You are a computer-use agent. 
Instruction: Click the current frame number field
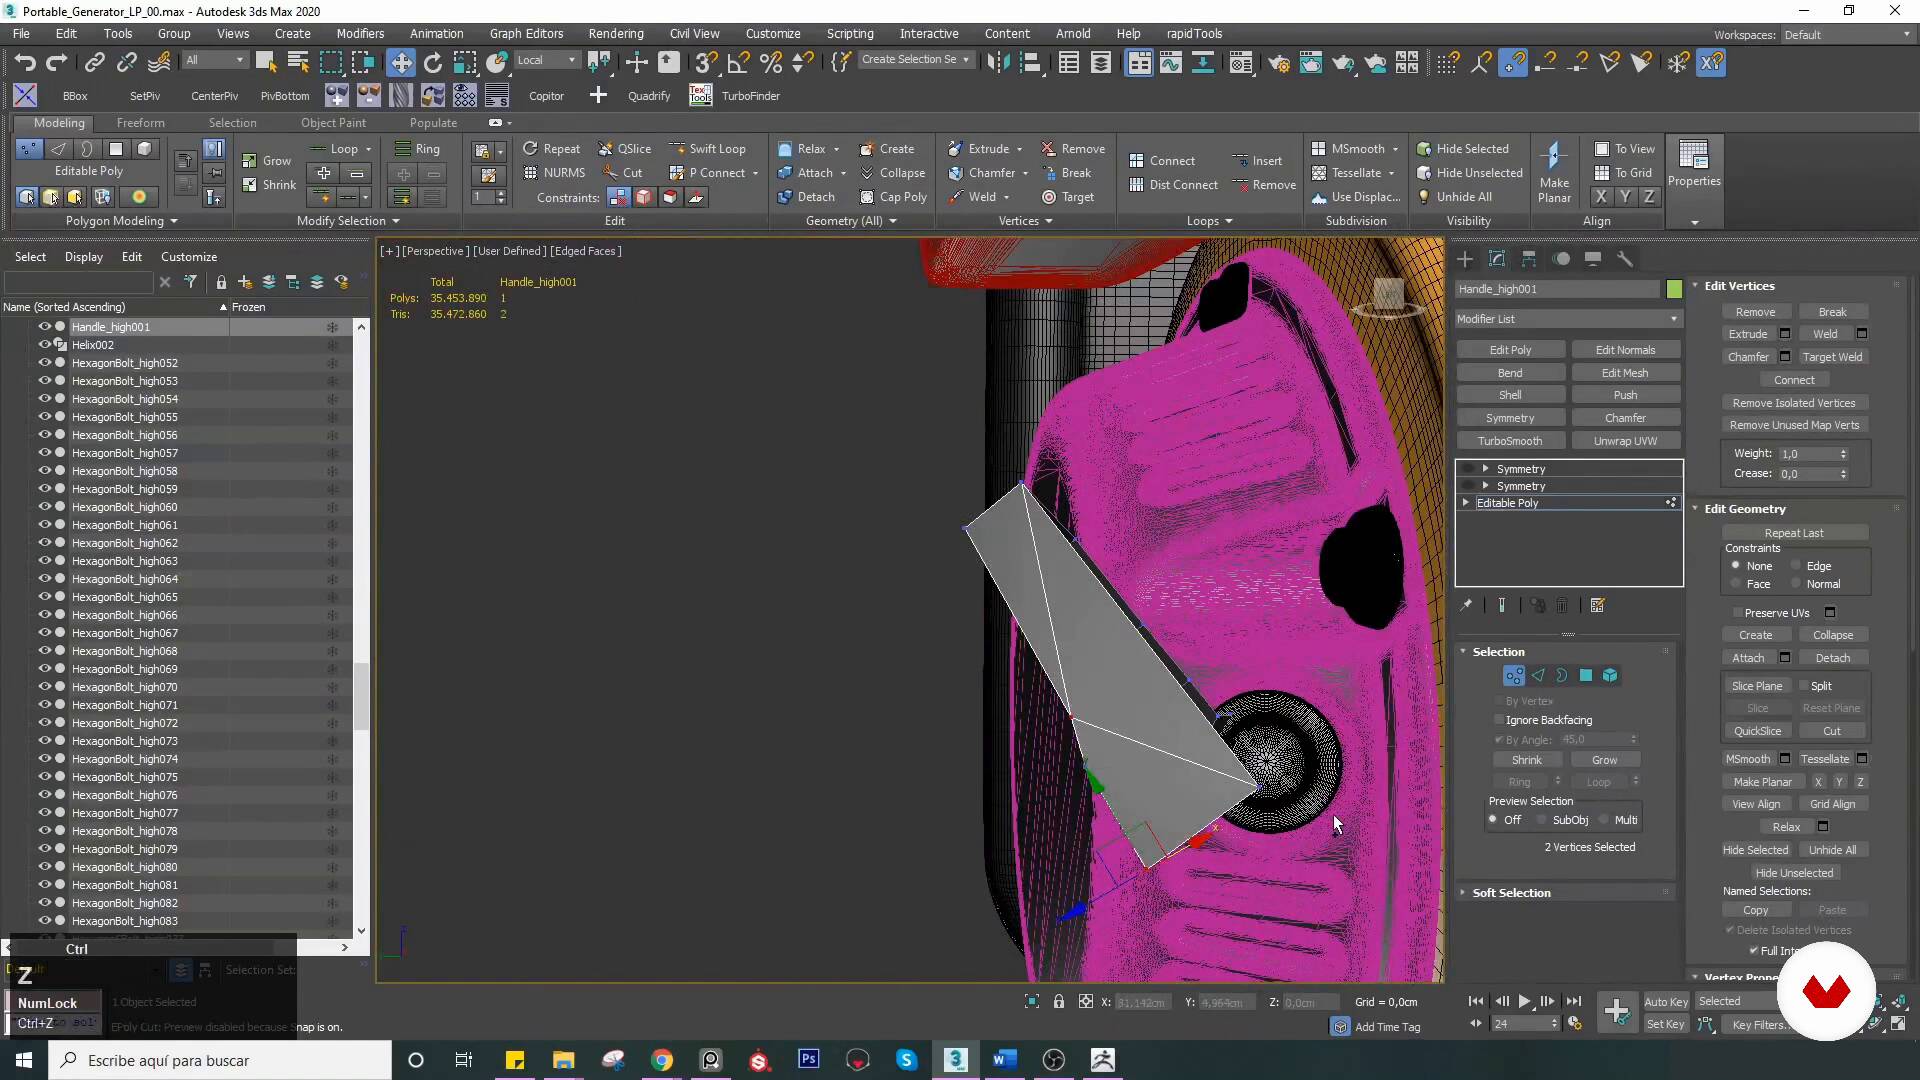point(1520,1024)
